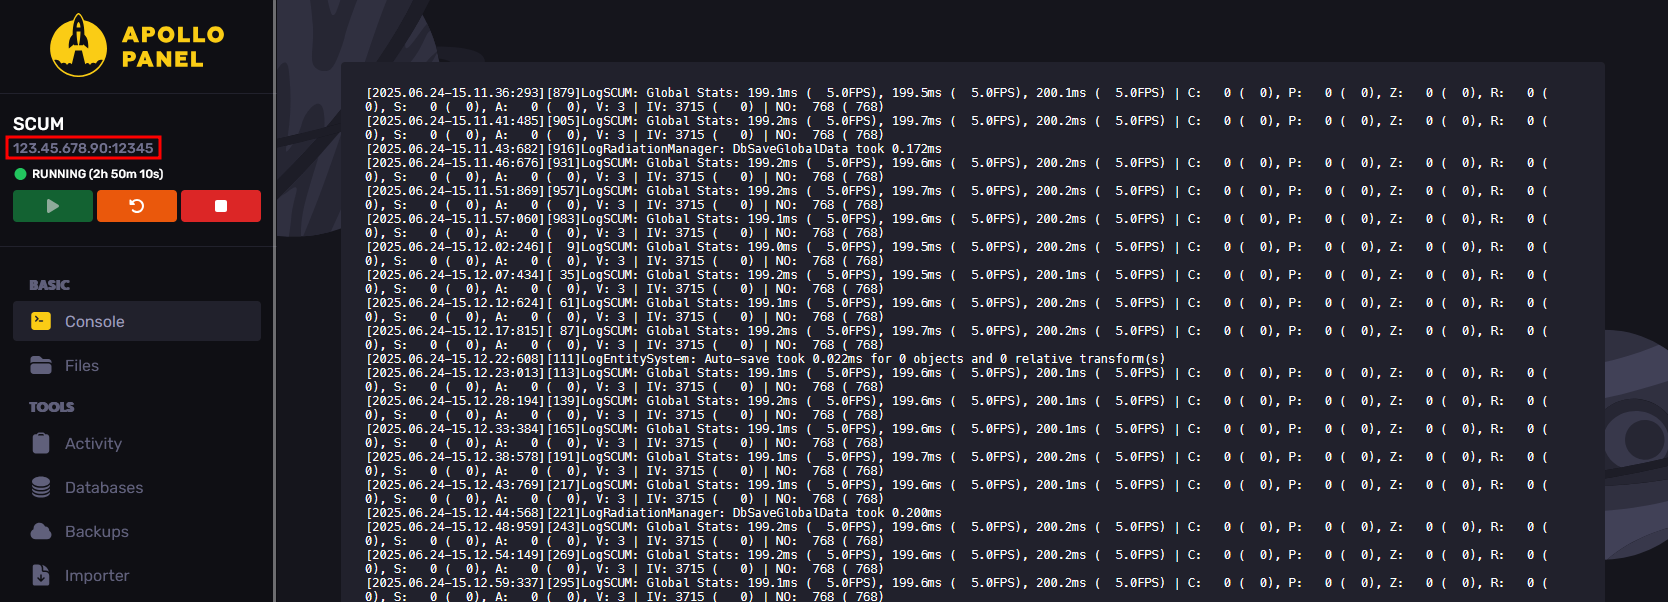1668x602 pixels.
Task: Start the server with the green play button
Action: (53, 206)
